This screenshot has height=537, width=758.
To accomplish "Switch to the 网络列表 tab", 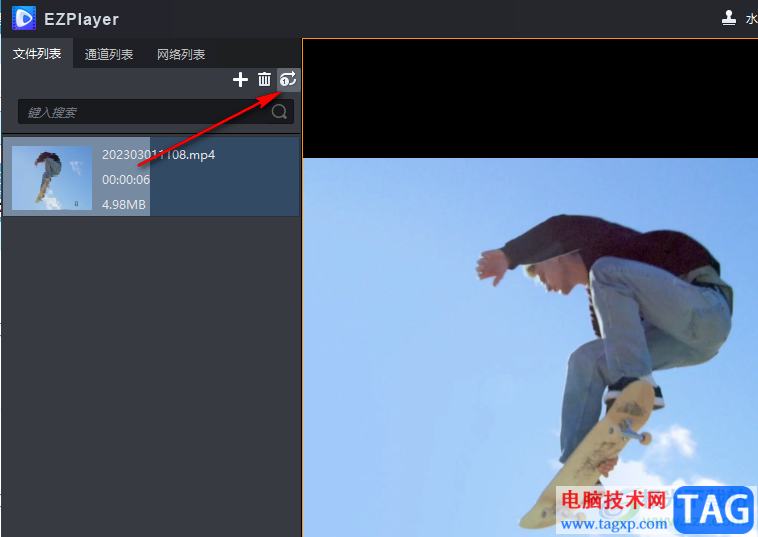I will (181, 54).
